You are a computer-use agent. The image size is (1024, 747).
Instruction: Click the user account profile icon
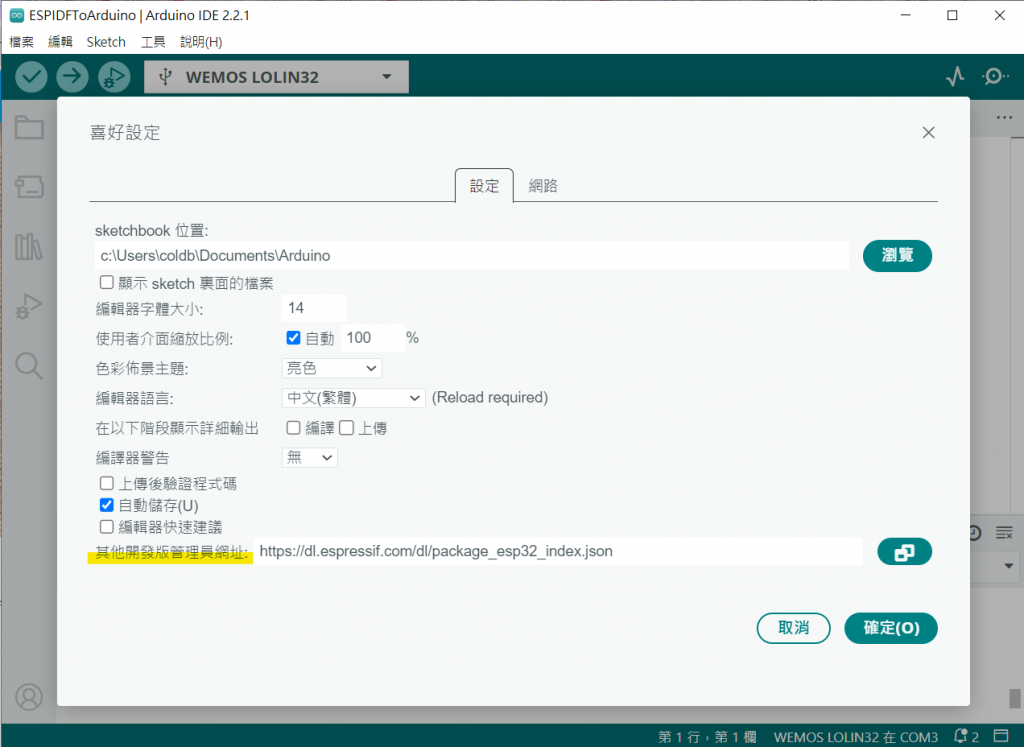[x=29, y=697]
